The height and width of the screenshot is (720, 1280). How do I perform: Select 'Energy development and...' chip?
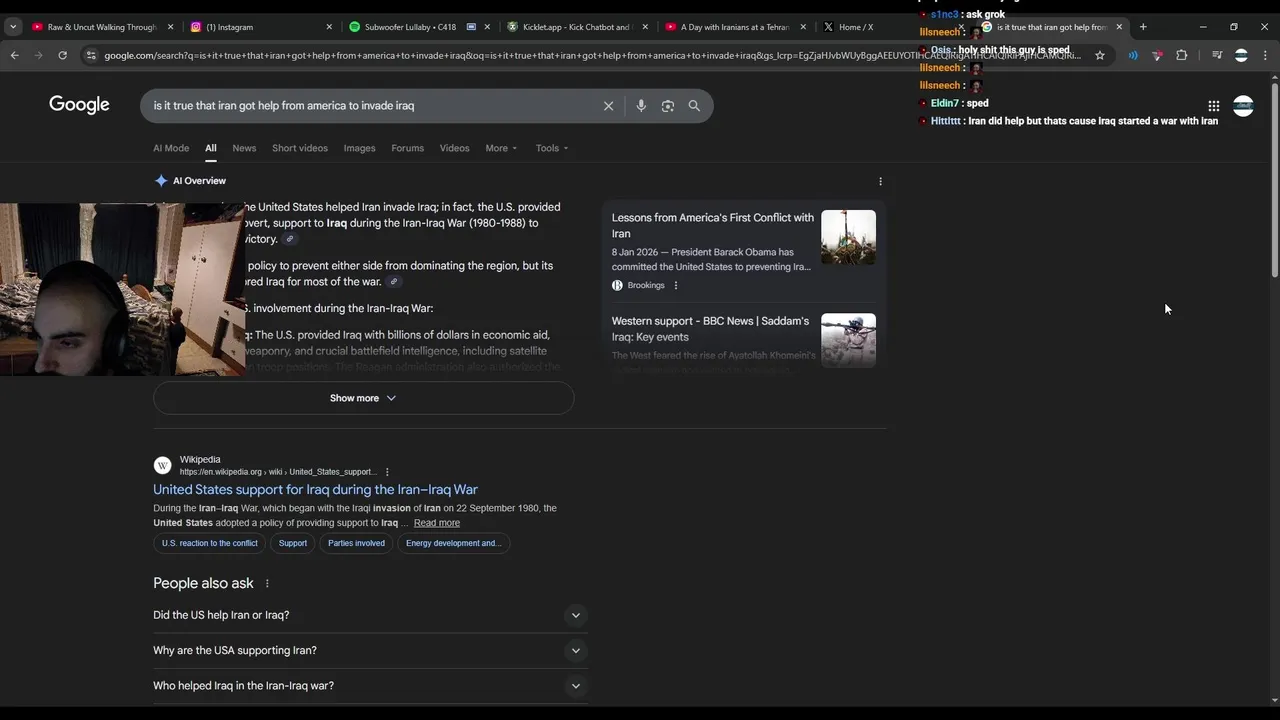[453, 543]
